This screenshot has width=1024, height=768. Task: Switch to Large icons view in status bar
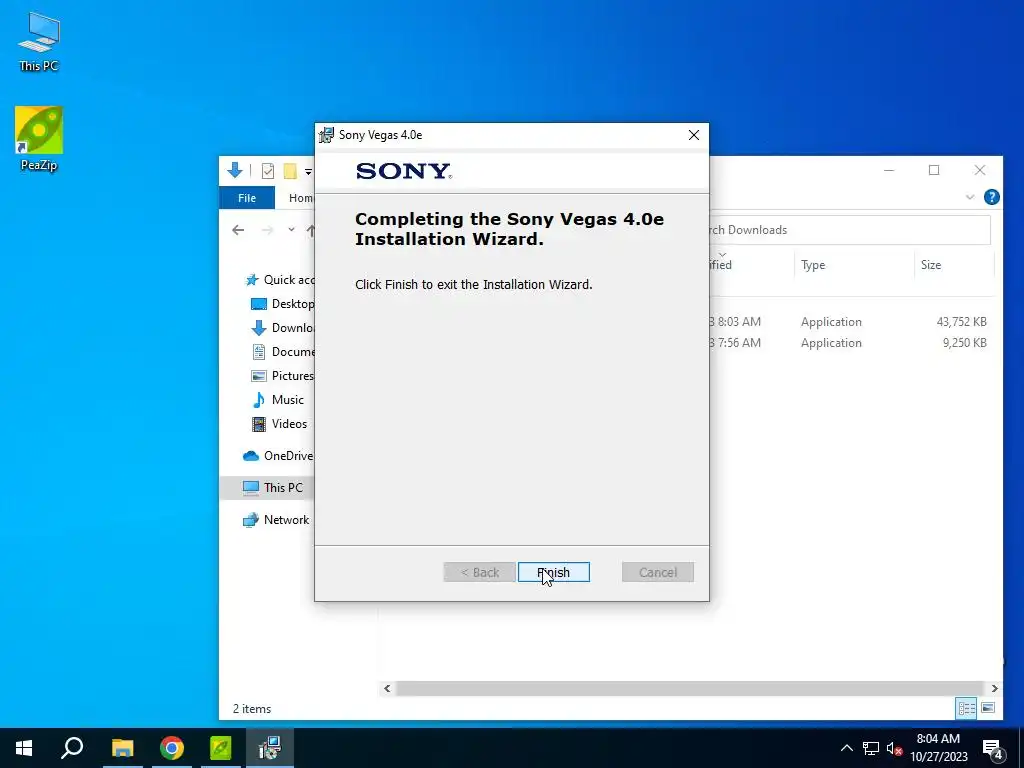[988, 708]
